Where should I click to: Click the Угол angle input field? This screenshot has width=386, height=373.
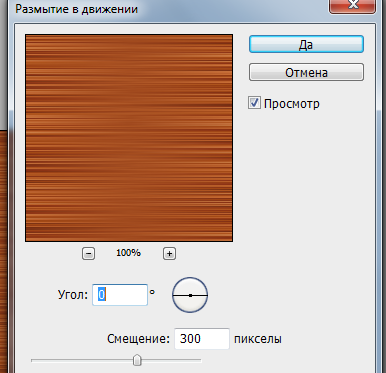tap(120, 295)
